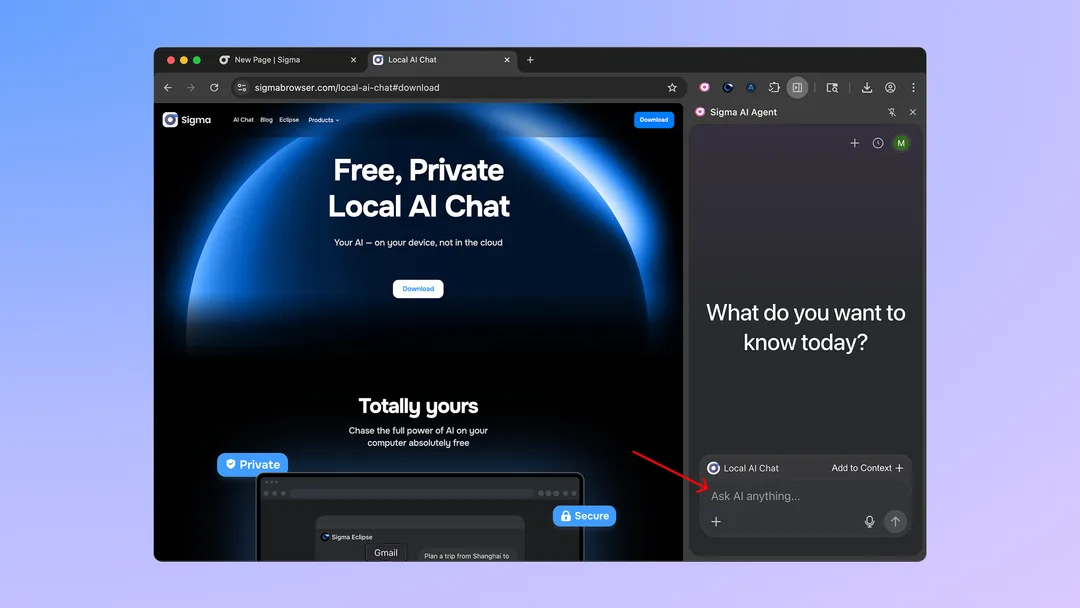Viewport: 1080px width, 608px height.
Task: Open chat history clock icon
Action: pyautogui.click(x=878, y=143)
